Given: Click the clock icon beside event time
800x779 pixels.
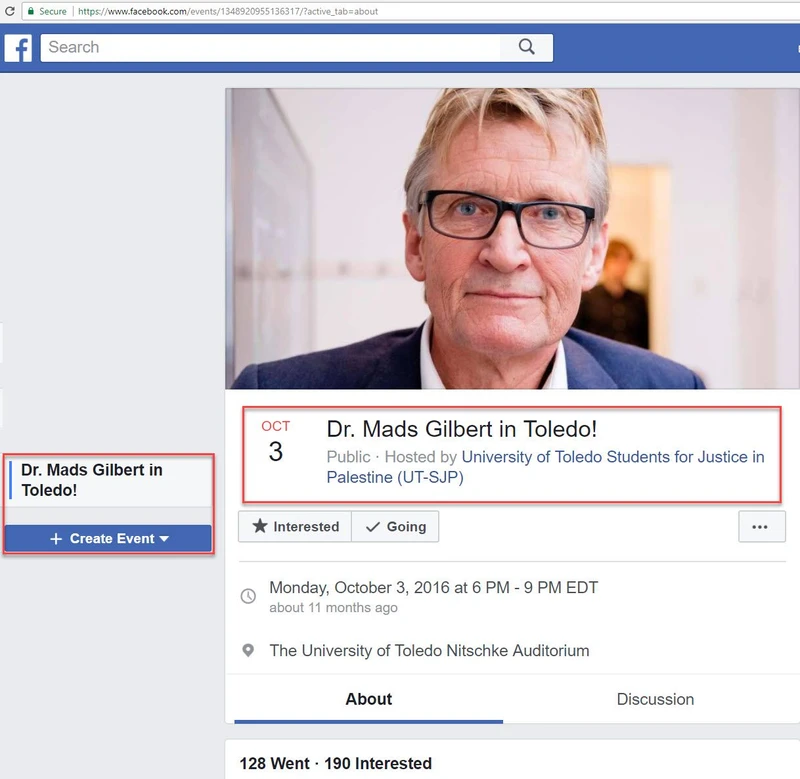Looking at the screenshot, I should pos(248,596).
